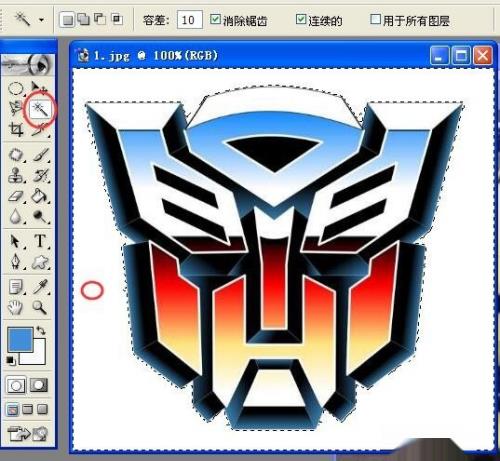Select the Type tool
Viewport: 500px width, 461px height.
pos(41,241)
